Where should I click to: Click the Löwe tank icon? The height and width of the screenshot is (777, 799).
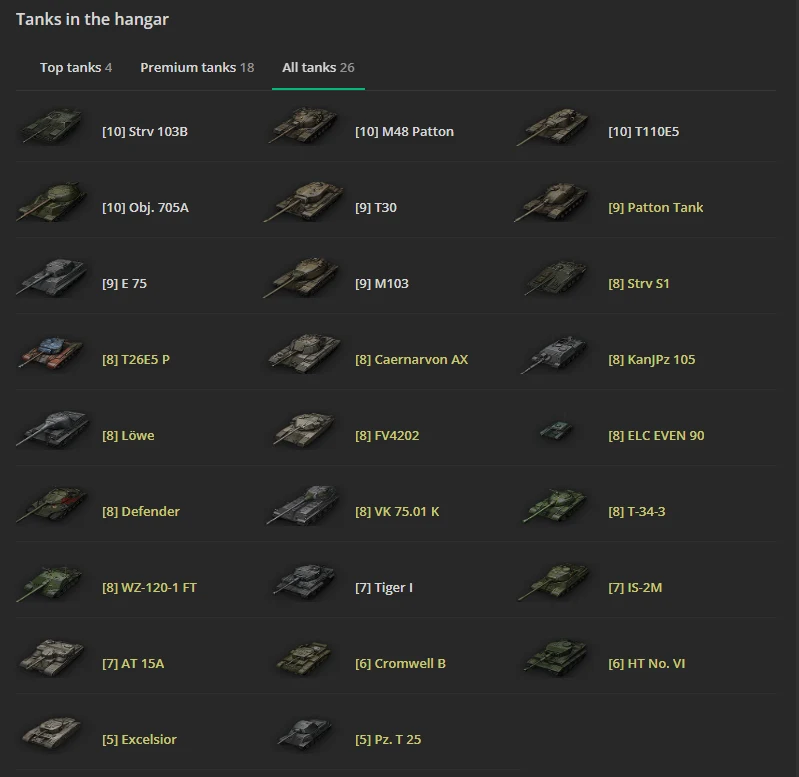pyautogui.click(x=53, y=430)
